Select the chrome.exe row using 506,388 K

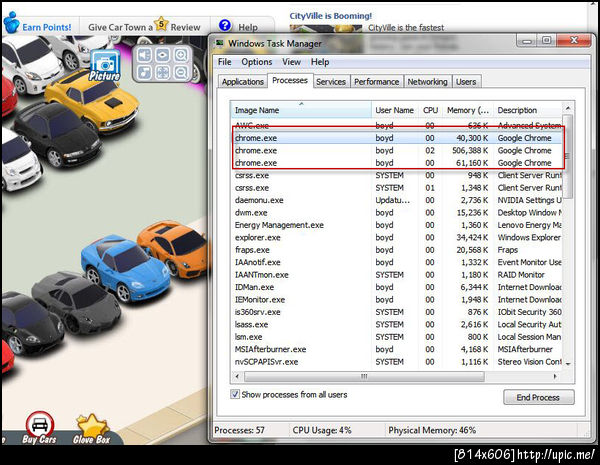tap(397, 150)
